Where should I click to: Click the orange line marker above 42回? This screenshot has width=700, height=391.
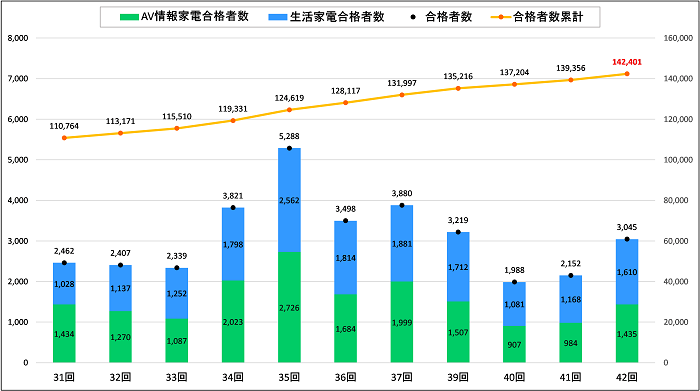coord(627,74)
